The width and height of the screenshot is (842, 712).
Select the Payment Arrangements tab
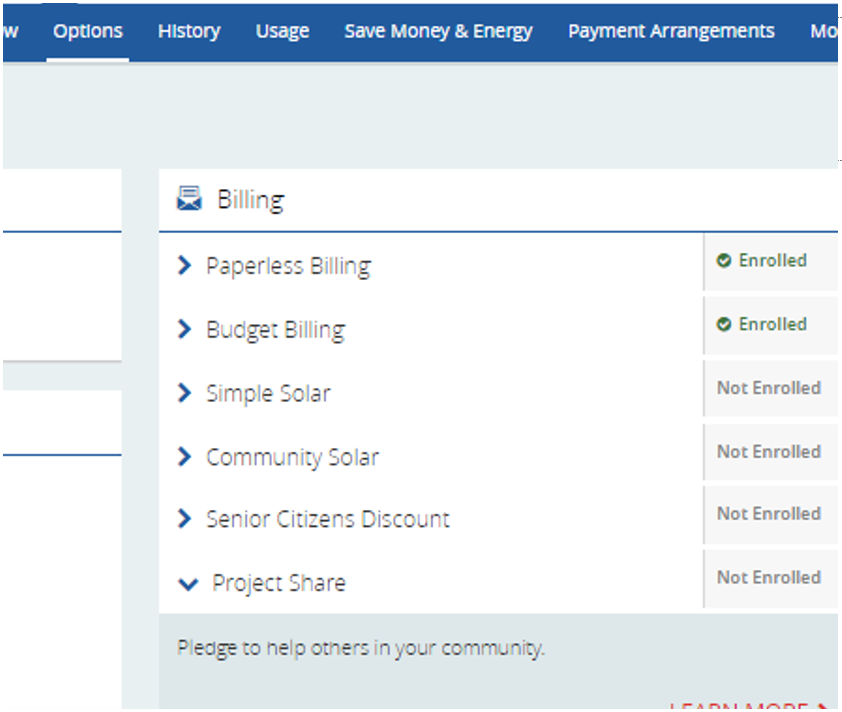(671, 31)
